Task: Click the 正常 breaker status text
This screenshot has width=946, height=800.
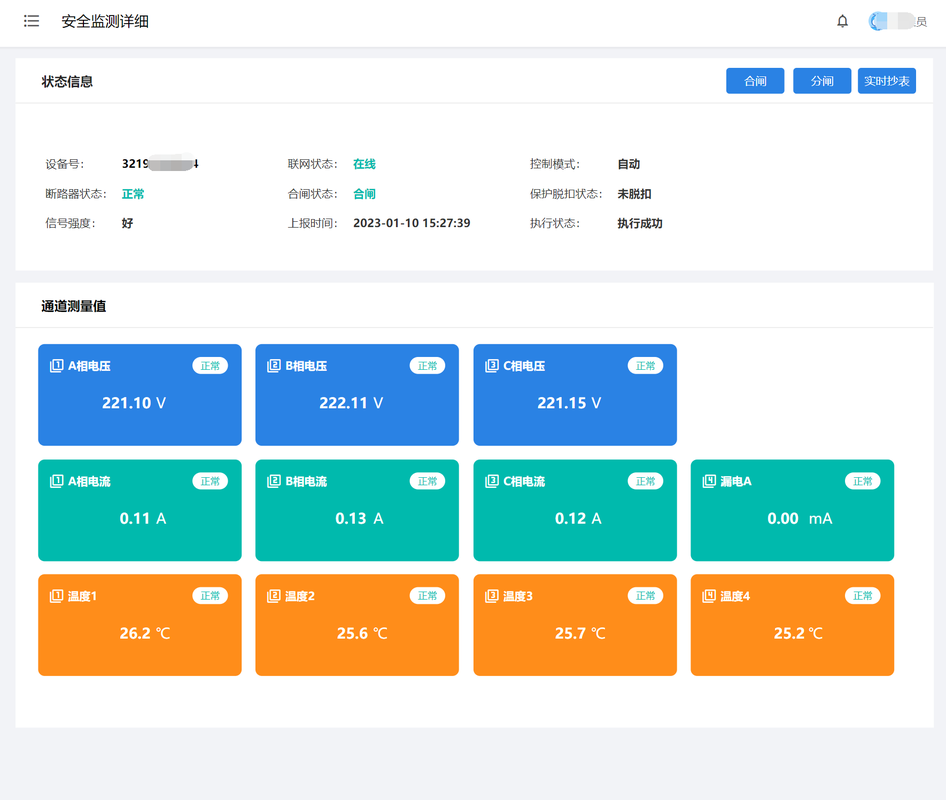Action: pos(133,194)
